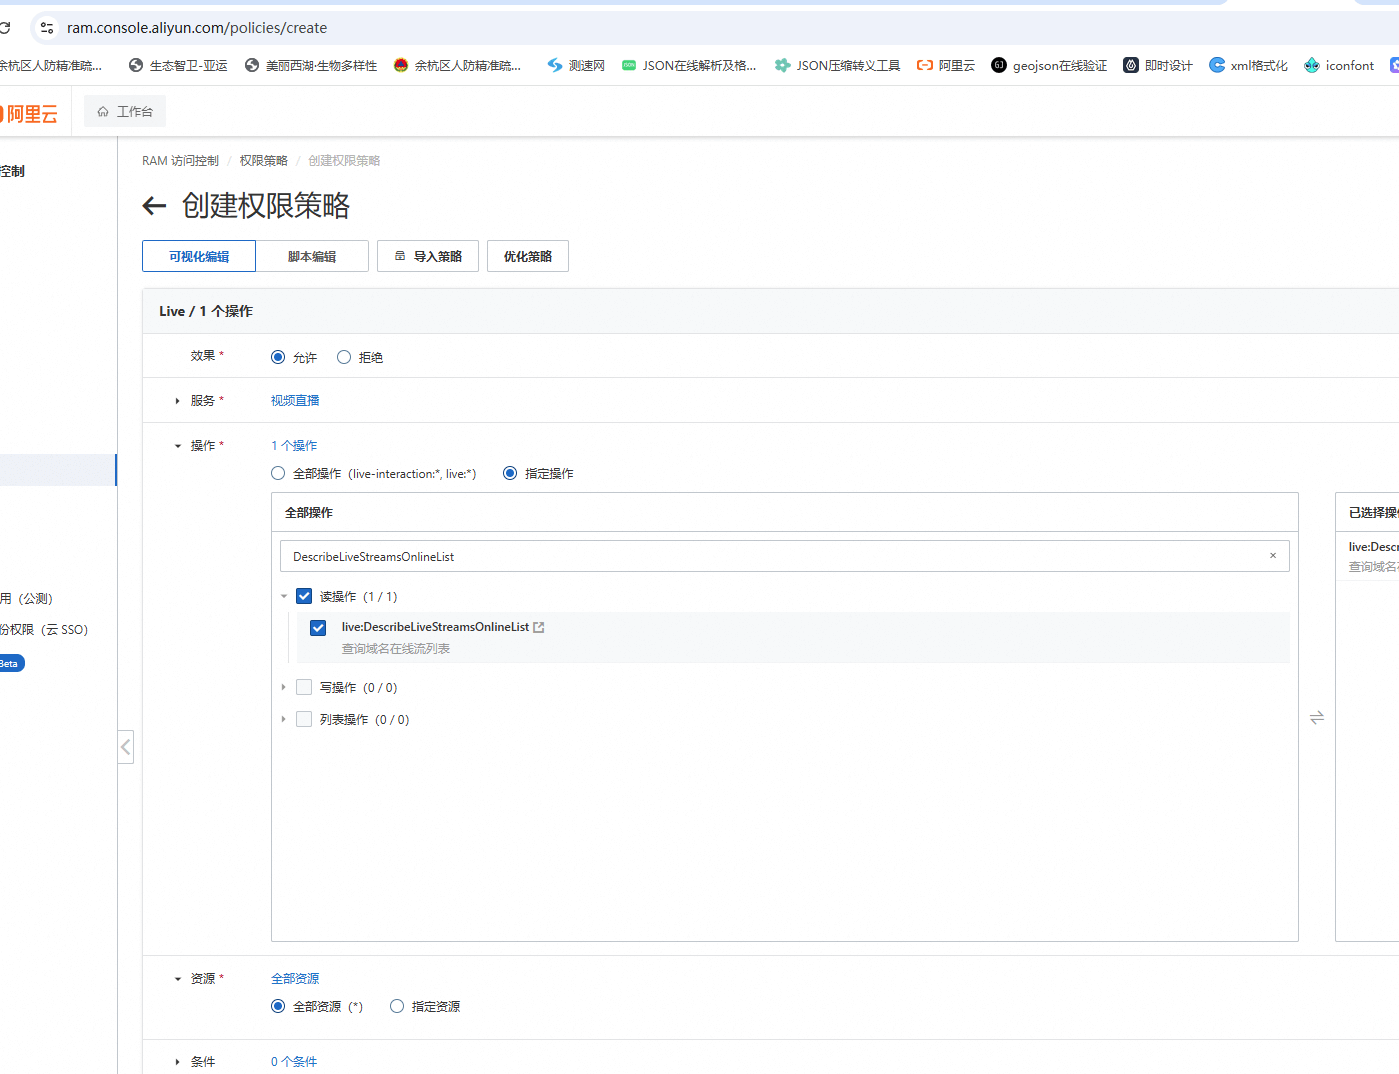Screen dimensions: 1399x1074
Task: Open external doc link for live:DescribeLiveStreamsOnlineList
Action: click(x=539, y=627)
